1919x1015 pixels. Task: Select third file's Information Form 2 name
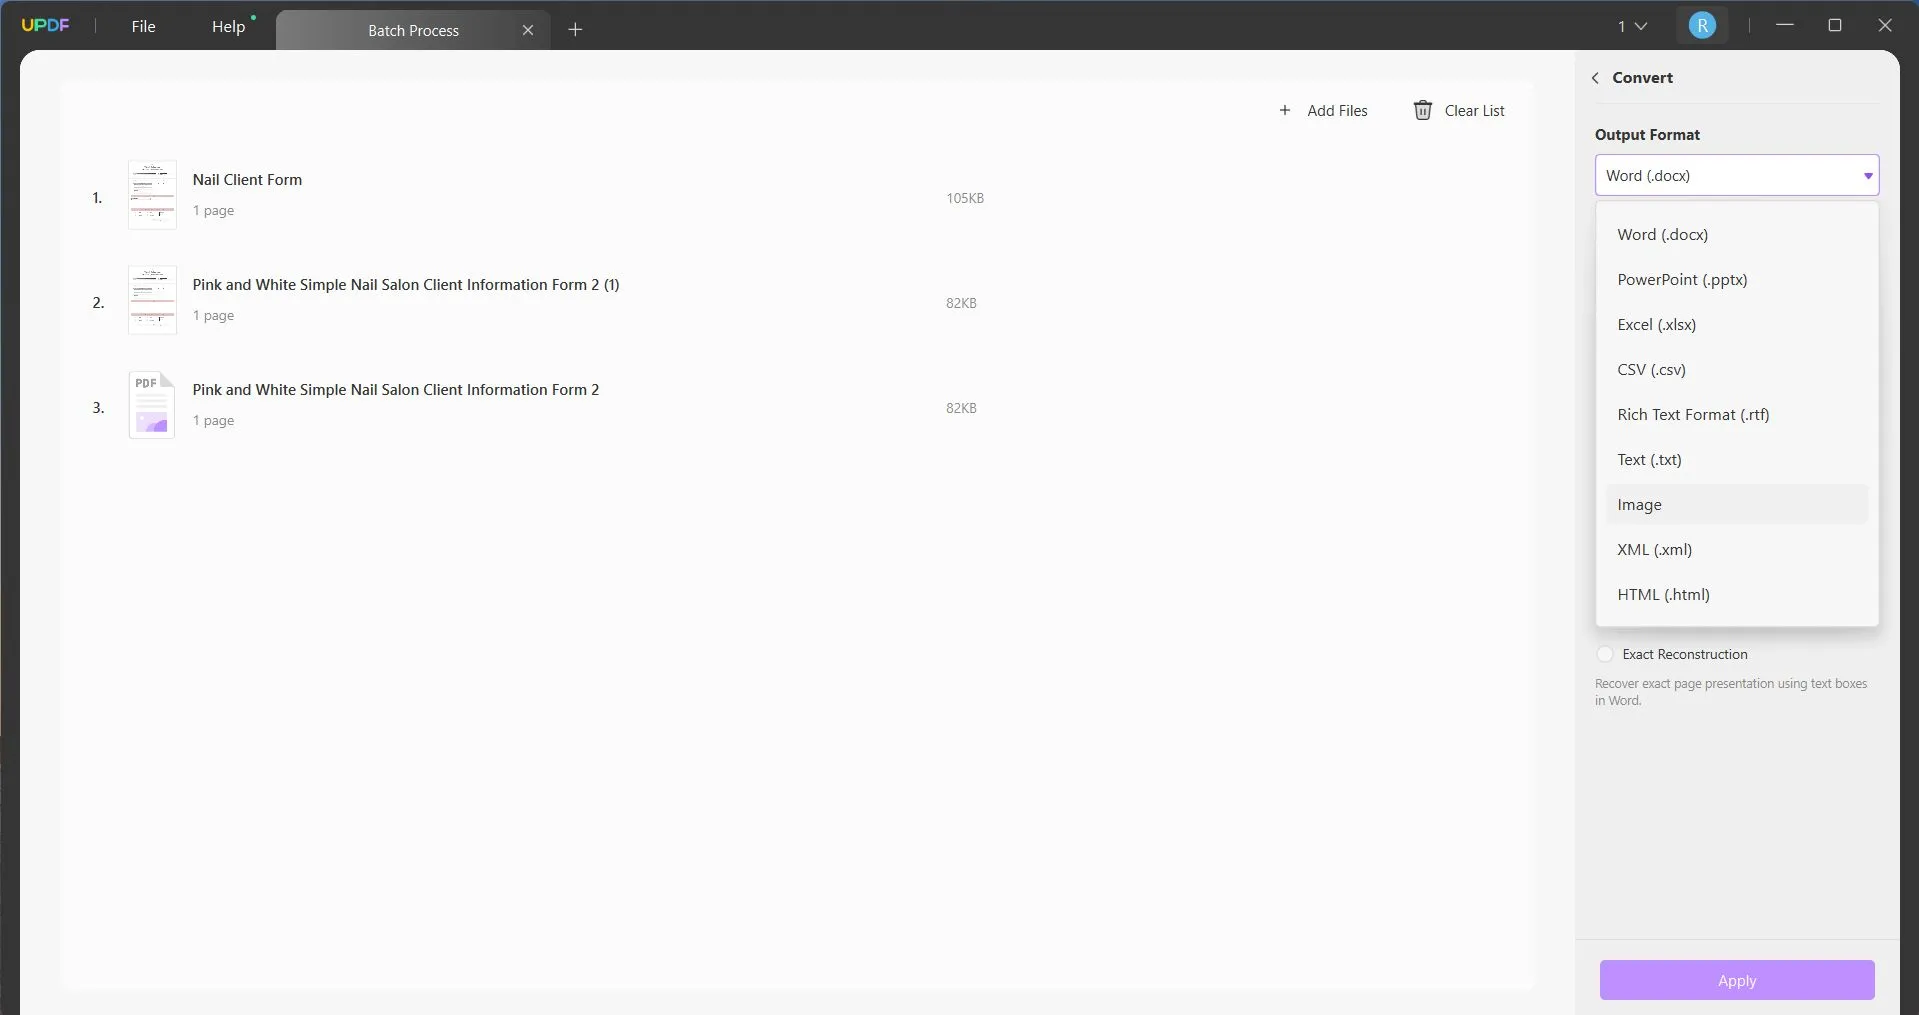tap(396, 390)
